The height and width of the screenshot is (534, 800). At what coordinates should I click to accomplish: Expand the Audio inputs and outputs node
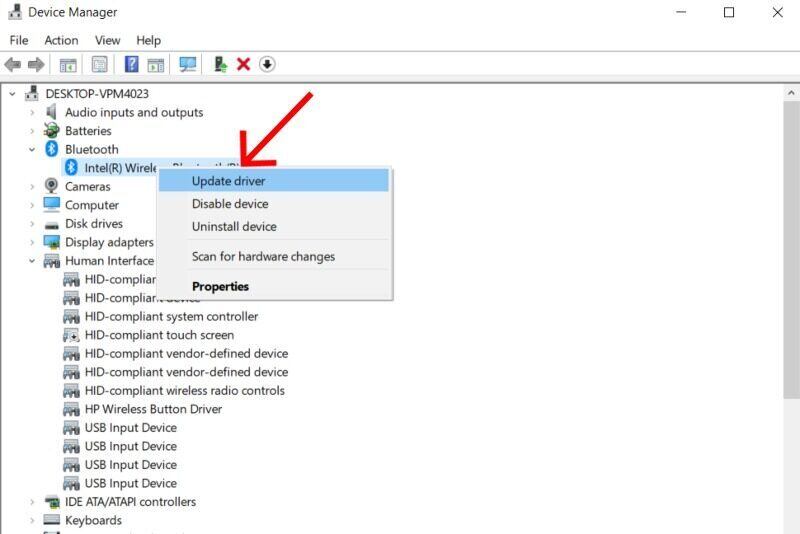(32, 112)
